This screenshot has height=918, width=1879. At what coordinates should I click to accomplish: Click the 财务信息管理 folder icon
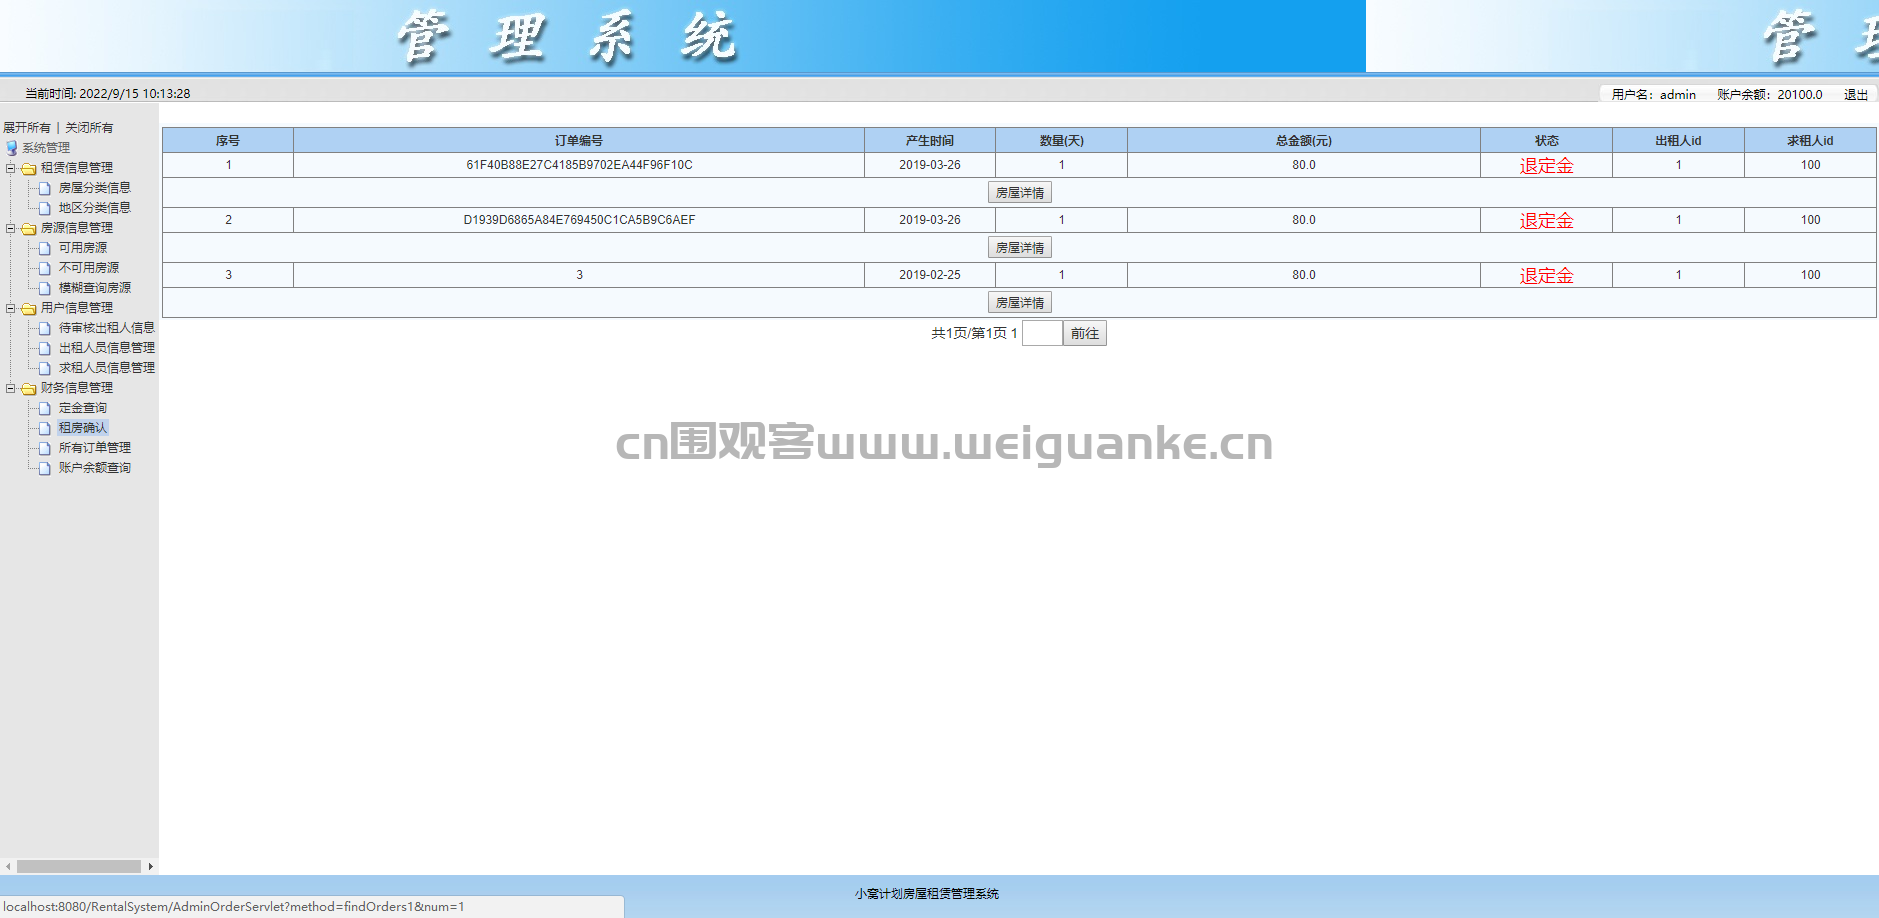pyautogui.click(x=29, y=389)
